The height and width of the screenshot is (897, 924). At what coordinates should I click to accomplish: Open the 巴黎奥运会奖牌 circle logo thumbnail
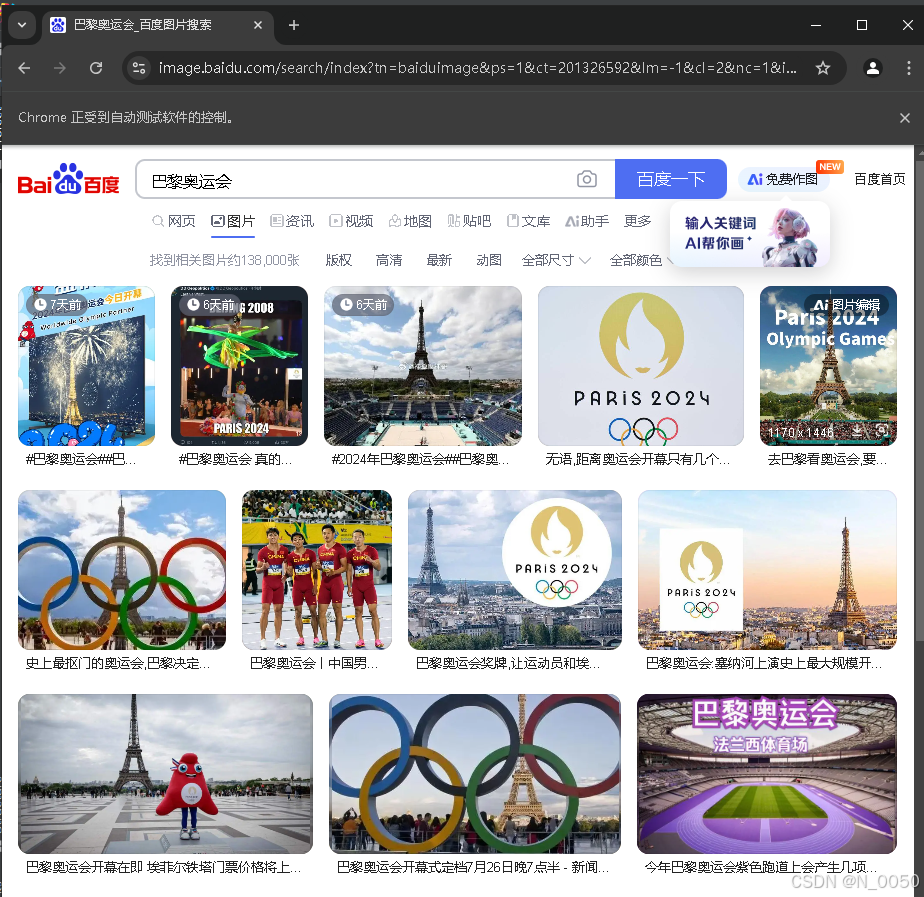[x=515, y=570]
